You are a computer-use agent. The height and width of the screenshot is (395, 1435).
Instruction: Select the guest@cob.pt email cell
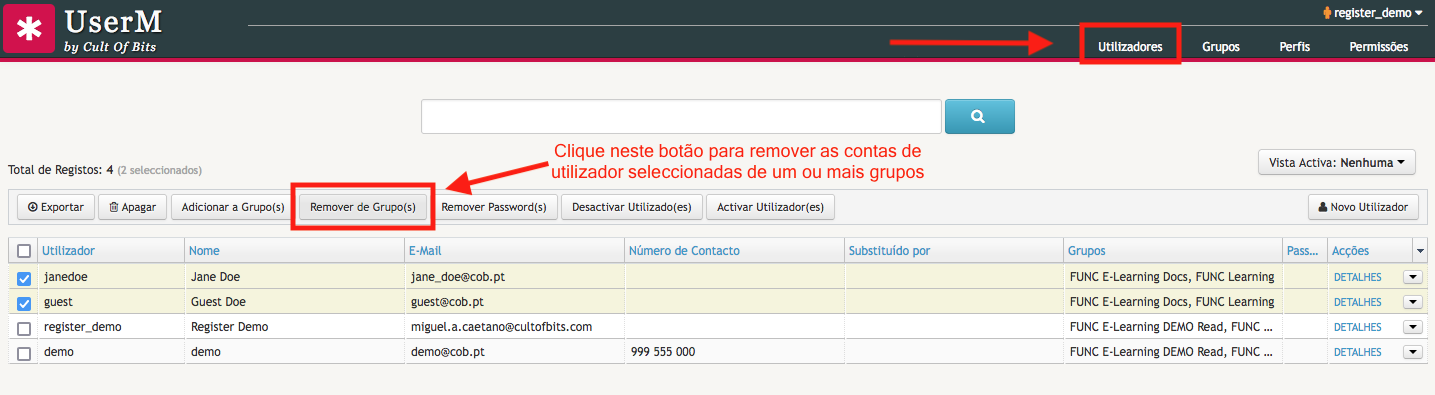(514, 302)
